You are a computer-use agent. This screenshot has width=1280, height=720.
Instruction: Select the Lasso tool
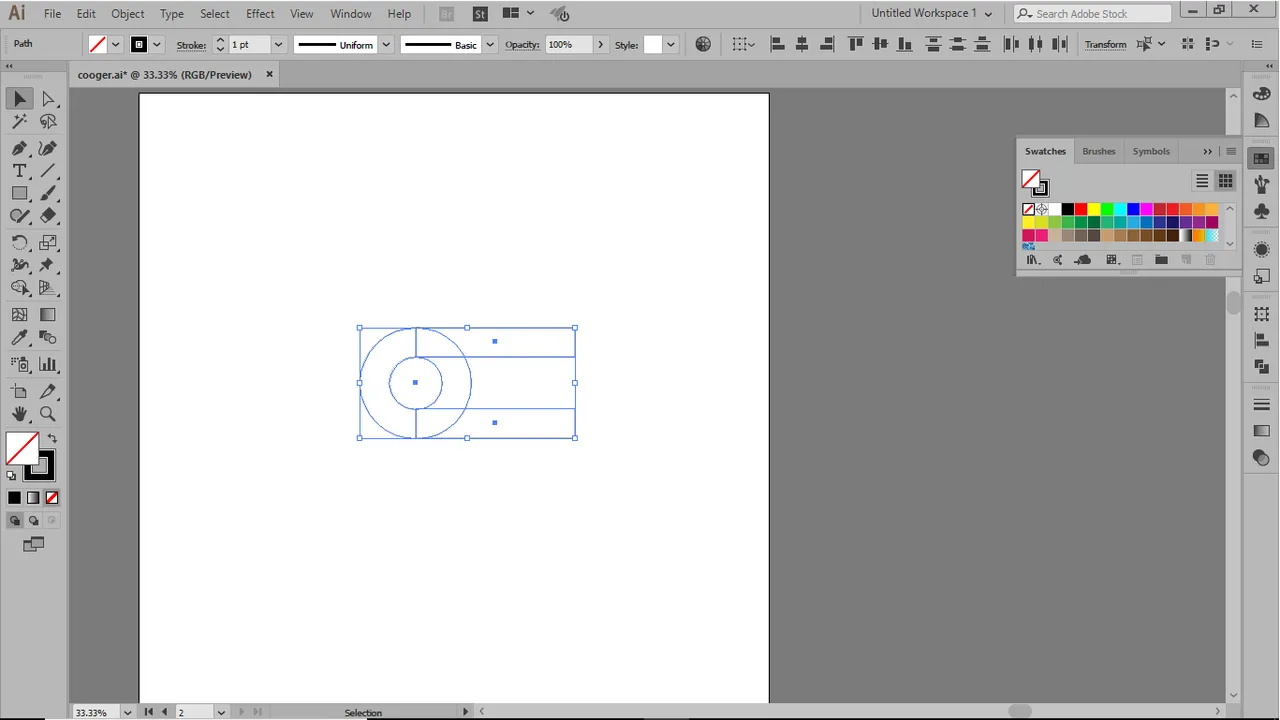pyautogui.click(x=48, y=122)
